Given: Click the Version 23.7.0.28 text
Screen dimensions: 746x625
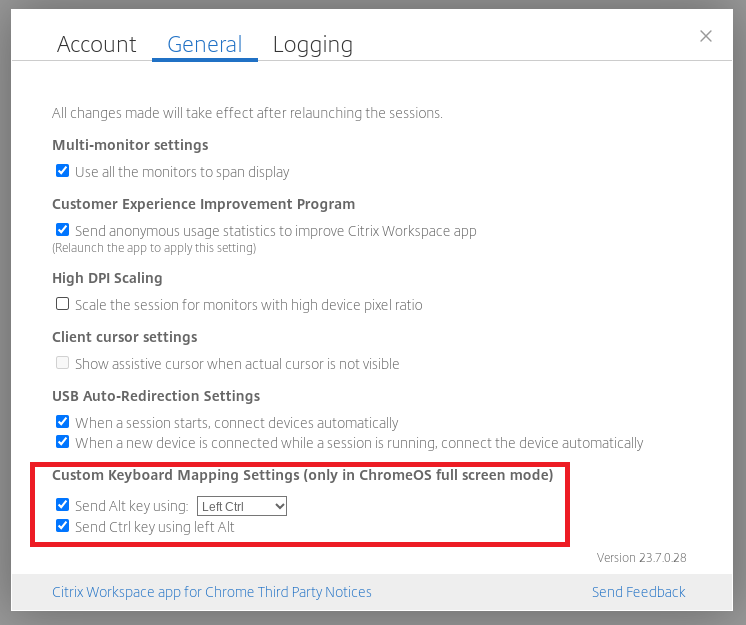Looking at the screenshot, I should pyautogui.click(x=641, y=557).
